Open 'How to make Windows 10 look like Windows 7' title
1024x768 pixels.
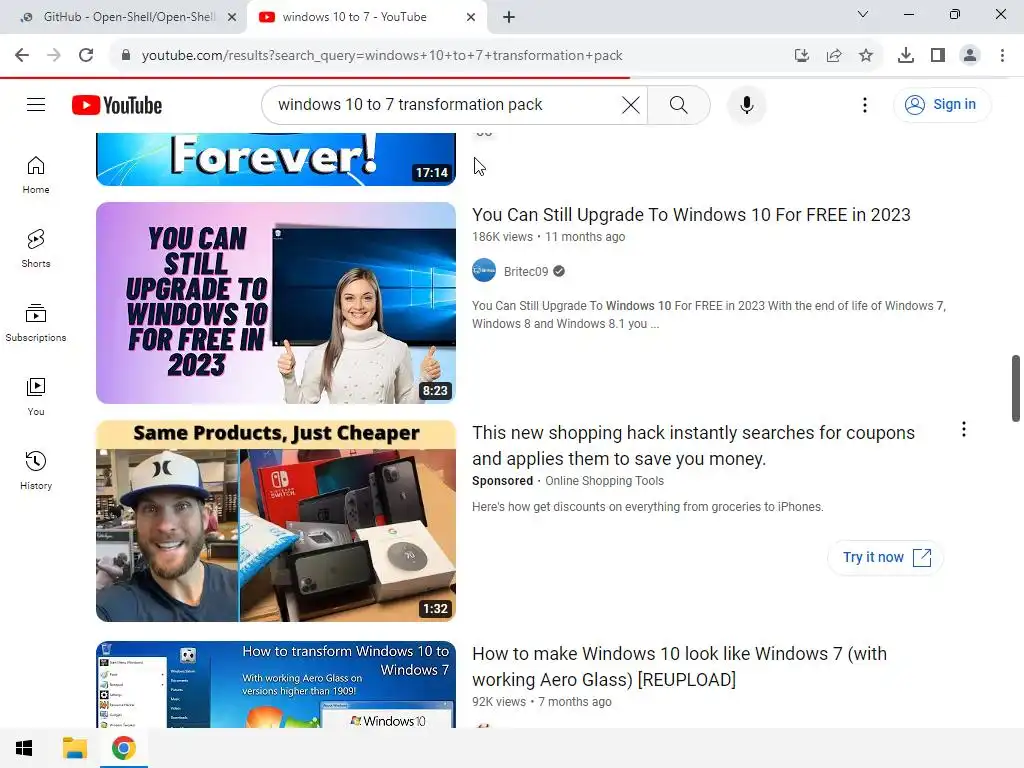(x=679, y=666)
